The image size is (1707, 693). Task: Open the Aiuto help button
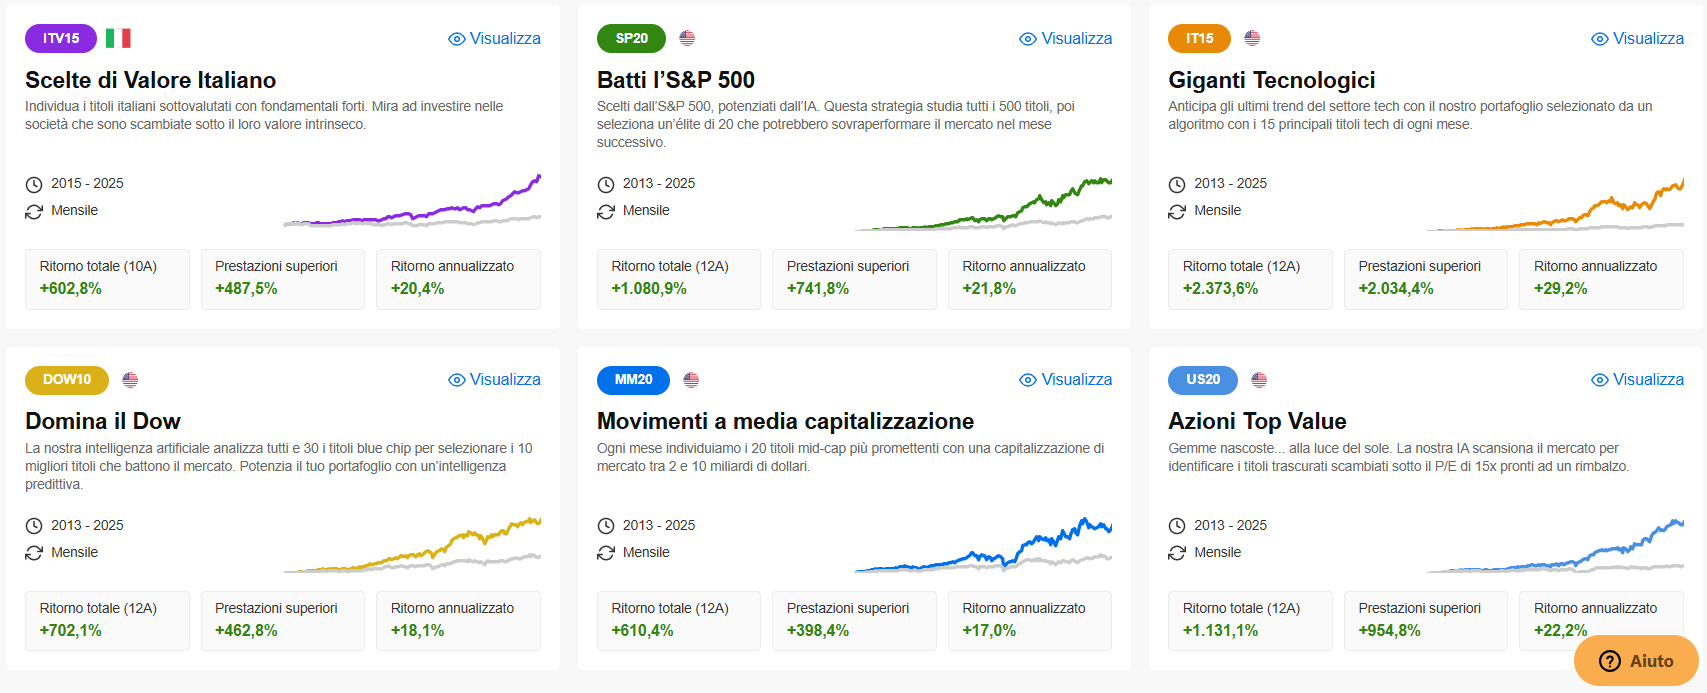[x=1636, y=661]
